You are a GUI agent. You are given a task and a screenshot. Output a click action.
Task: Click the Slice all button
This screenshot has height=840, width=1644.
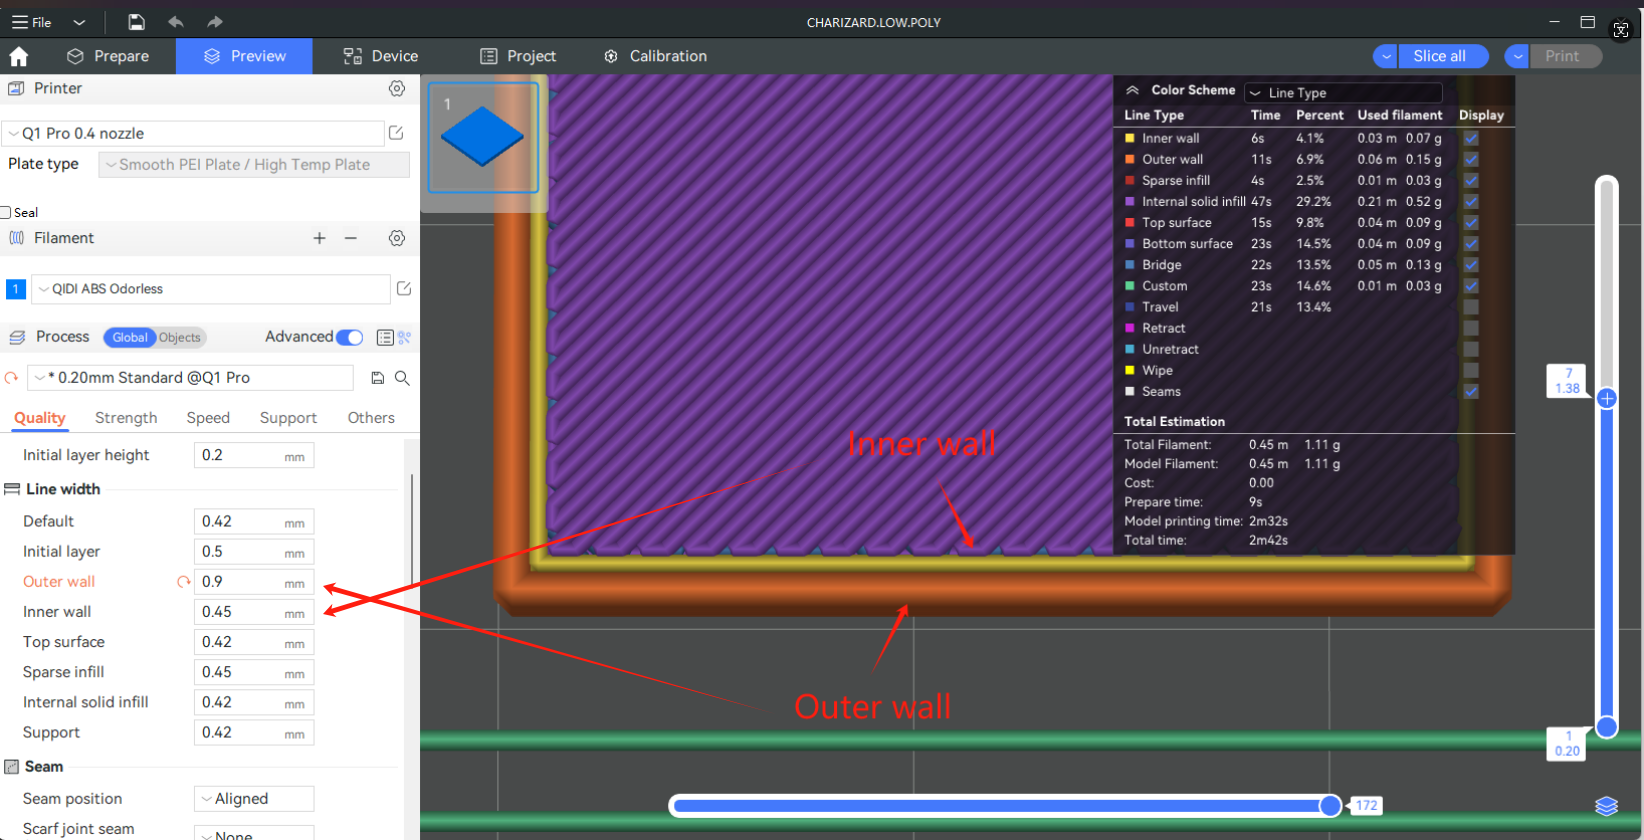[1439, 56]
